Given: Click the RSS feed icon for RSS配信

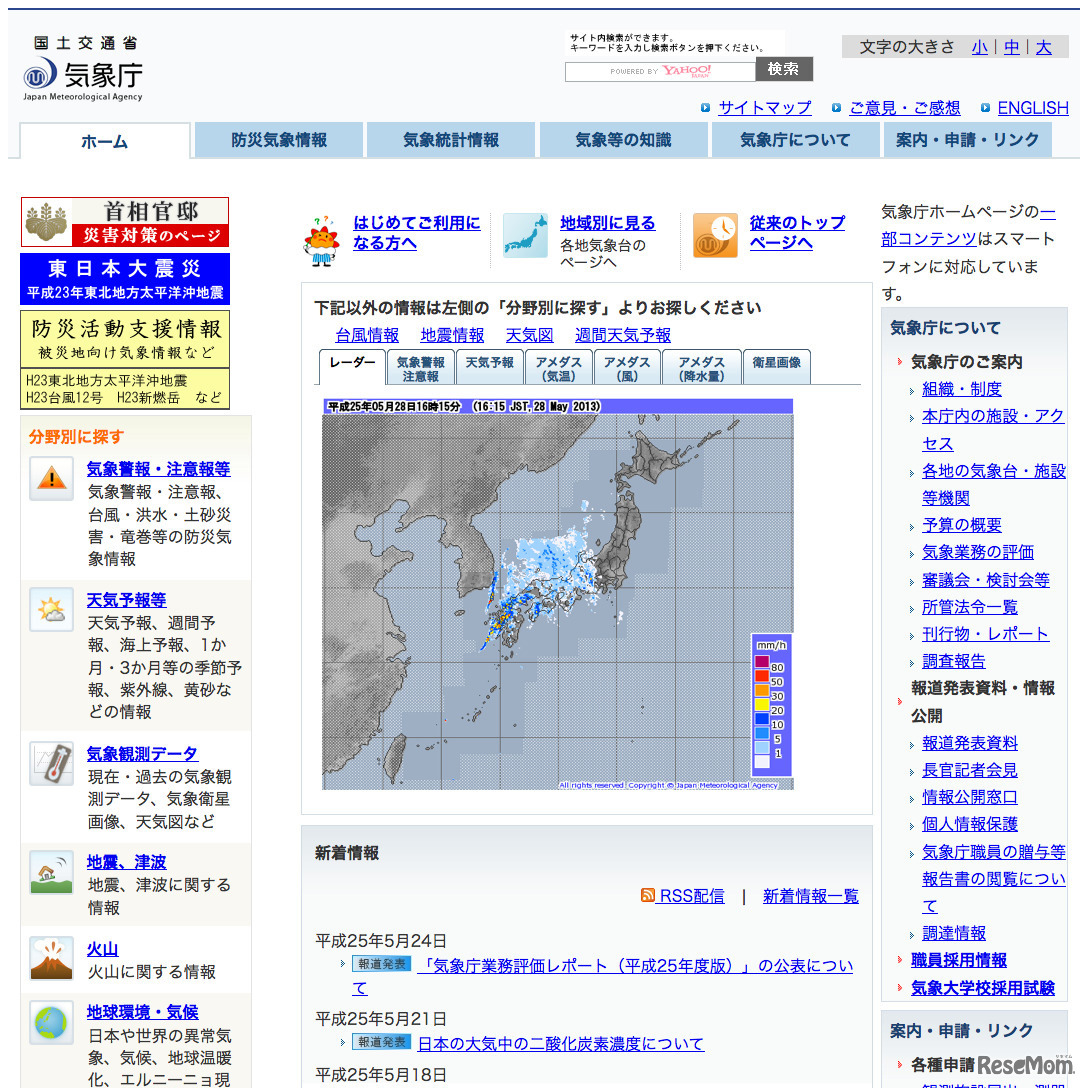Looking at the screenshot, I should (649, 896).
